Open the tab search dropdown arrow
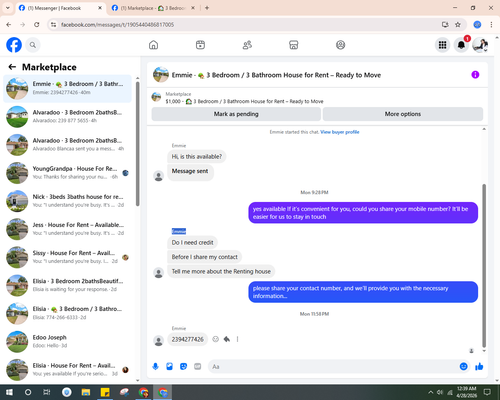This screenshot has width=500, height=400. pyautogui.click(x=8, y=8)
